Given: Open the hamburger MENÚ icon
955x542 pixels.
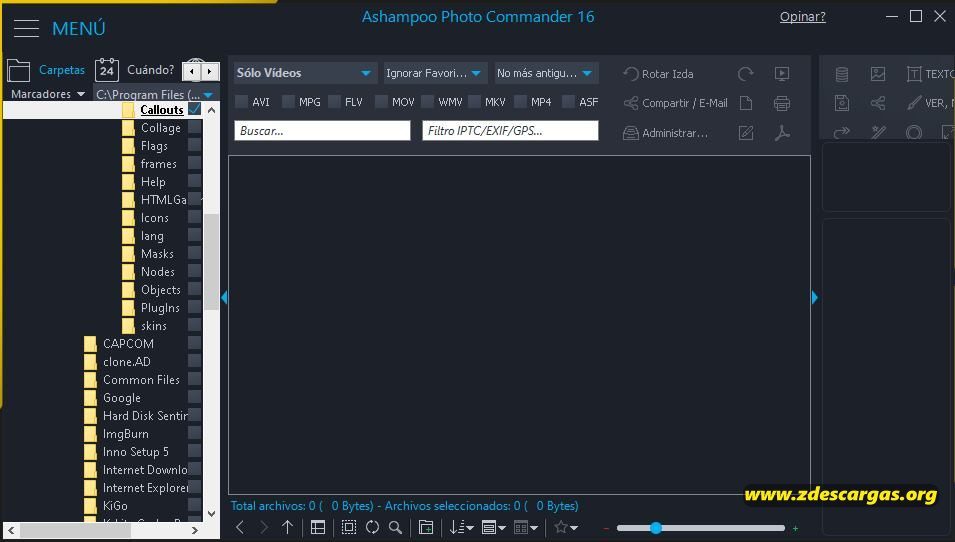Looking at the screenshot, I should [26, 28].
